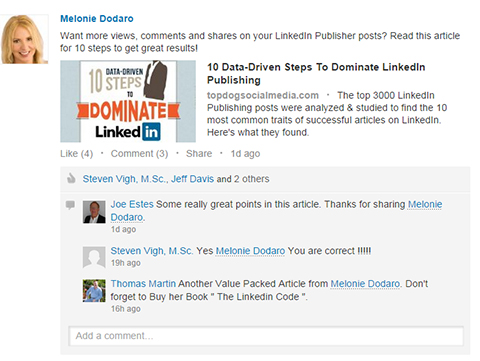Image resolution: width=480 pixels, height=361 pixels.
Task: Click the '16h ago' comment timestamp
Action: [x=126, y=309]
